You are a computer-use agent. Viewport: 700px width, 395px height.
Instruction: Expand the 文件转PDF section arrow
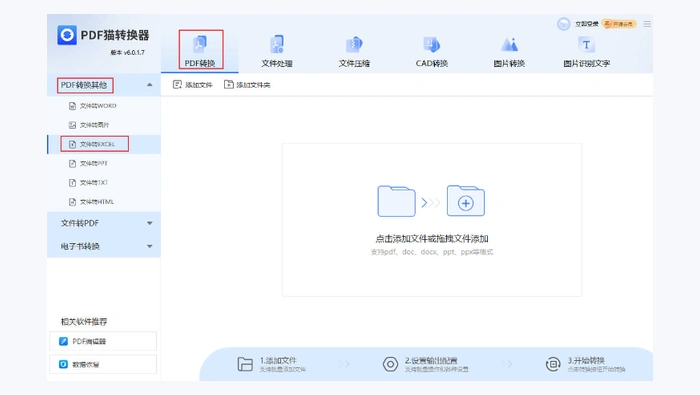150,223
